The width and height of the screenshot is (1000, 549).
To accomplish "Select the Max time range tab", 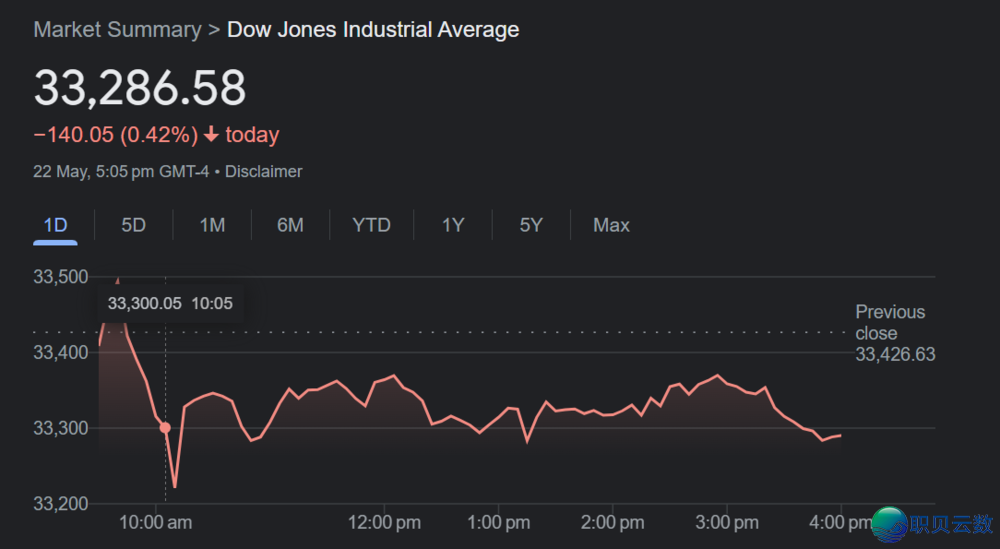I will pos(611,225).
